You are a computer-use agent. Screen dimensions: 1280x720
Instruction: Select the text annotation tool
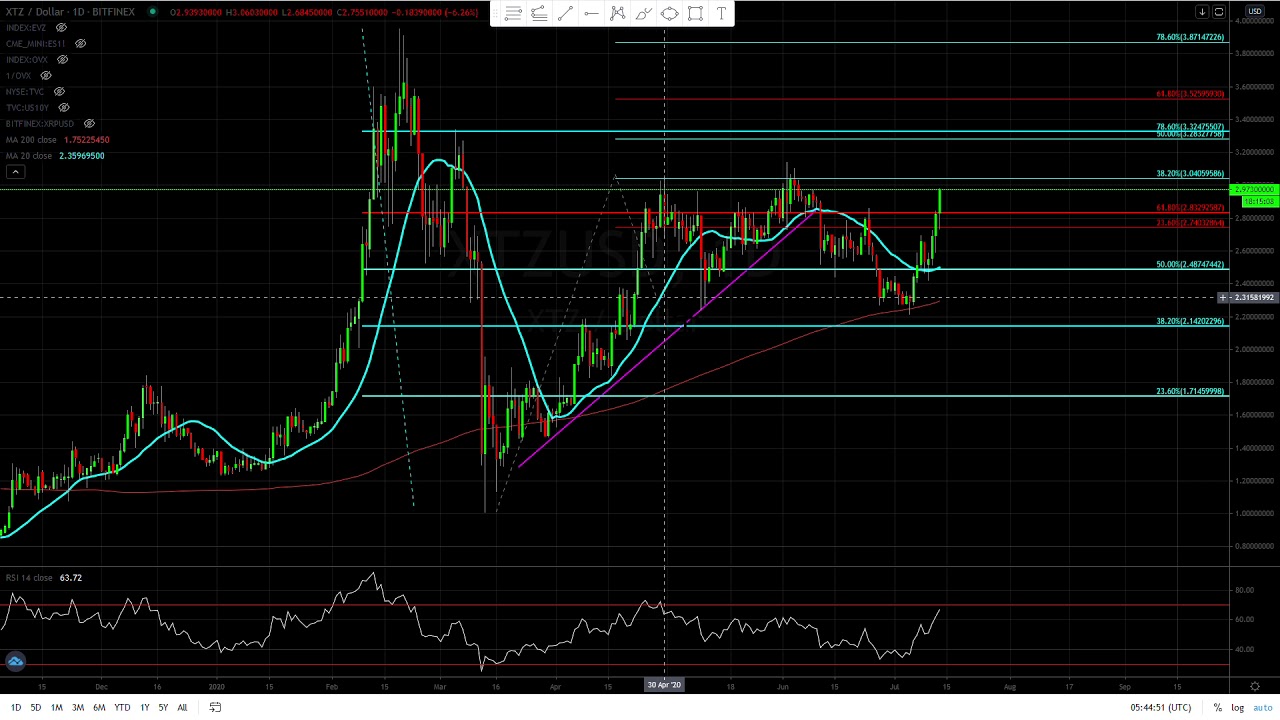tap(721, 13)
